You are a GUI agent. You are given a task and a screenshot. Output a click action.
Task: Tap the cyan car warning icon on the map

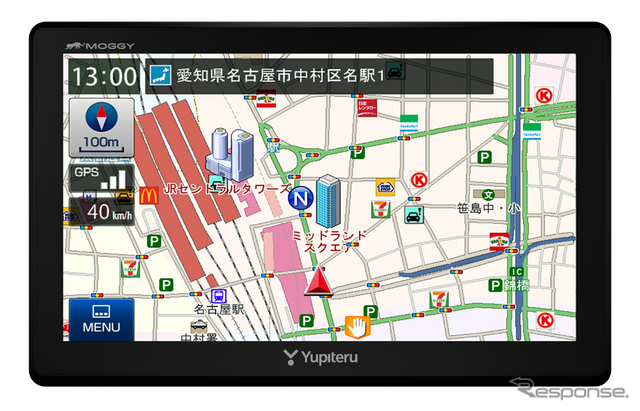[x=414, y=215]
